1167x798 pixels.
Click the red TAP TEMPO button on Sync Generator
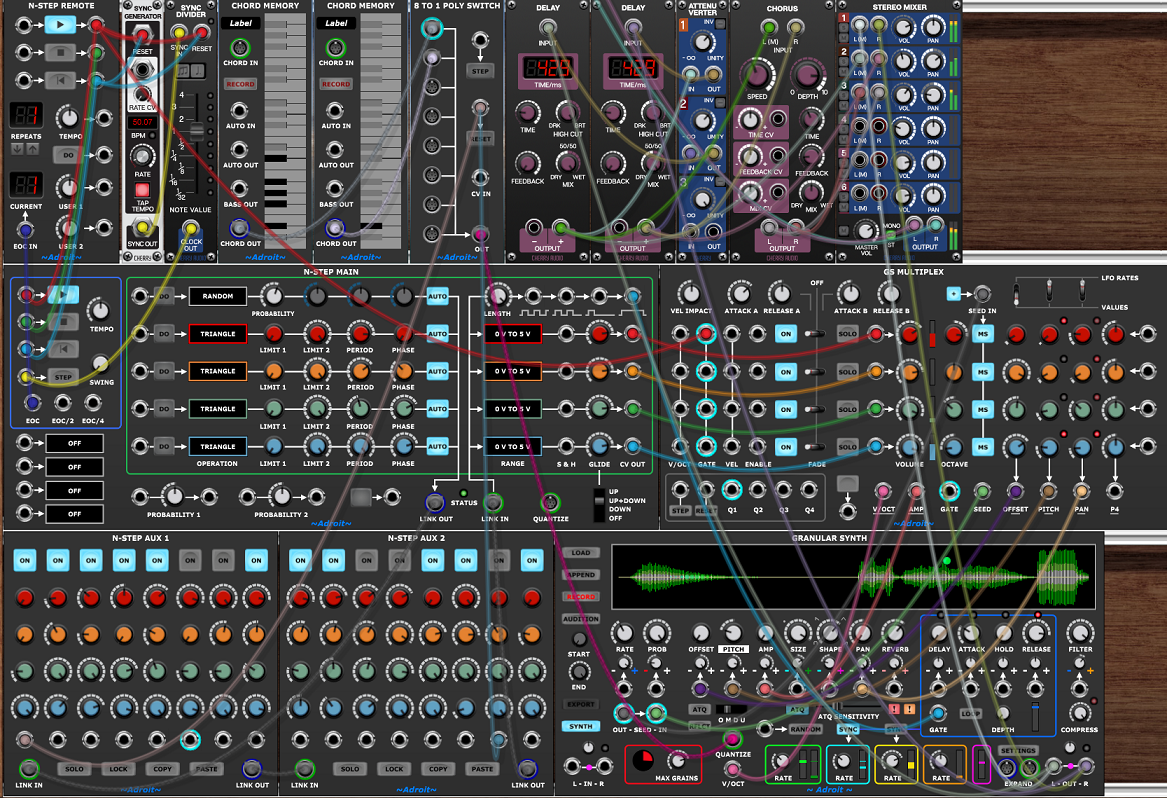142,190
